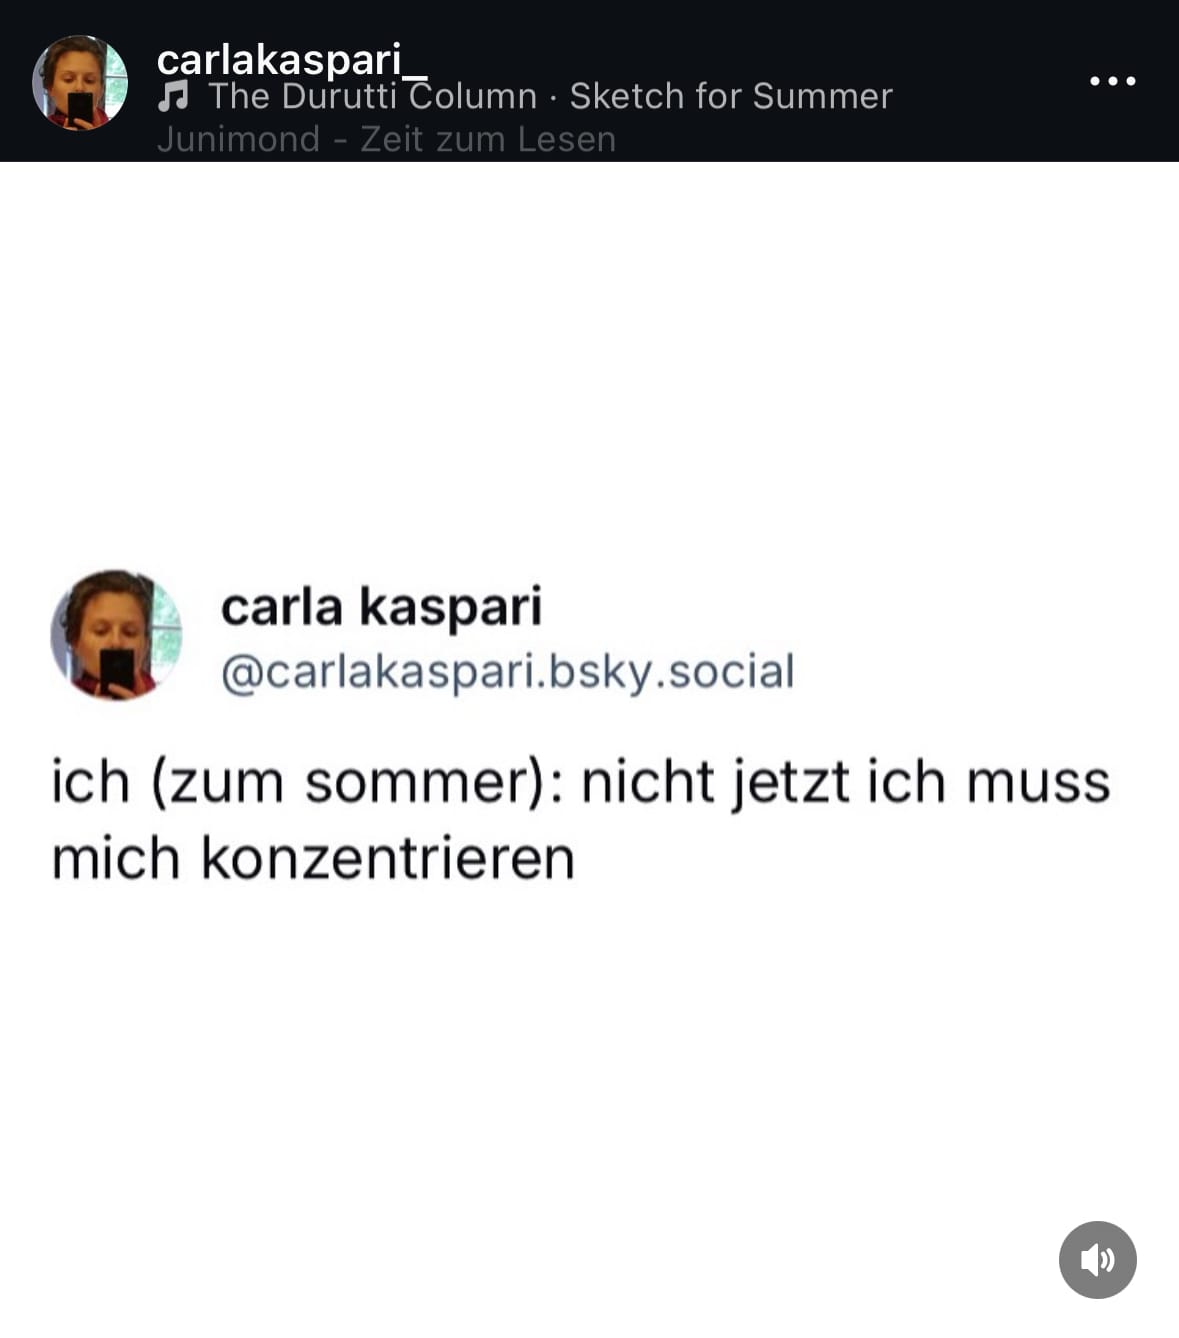Tap the Junimond - Zeit zum Lesen label
The width and height of the screenshot is (1179, 1338).
(x=386, y=139)
